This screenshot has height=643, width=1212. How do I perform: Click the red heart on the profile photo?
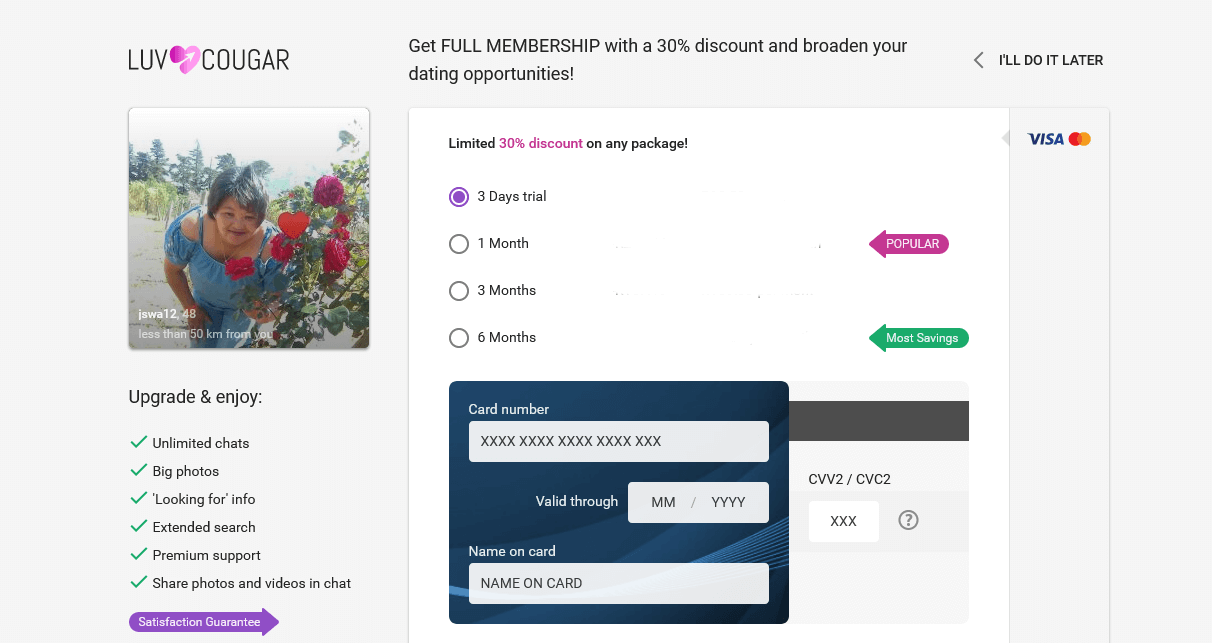point(293,226)
